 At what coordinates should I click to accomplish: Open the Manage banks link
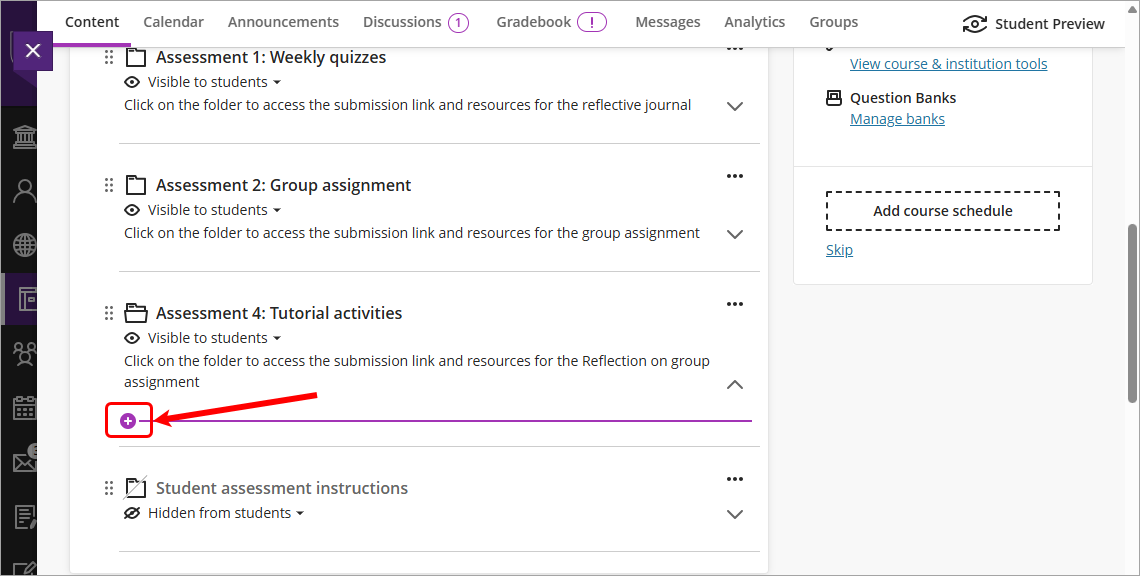(x=897, y=118)
